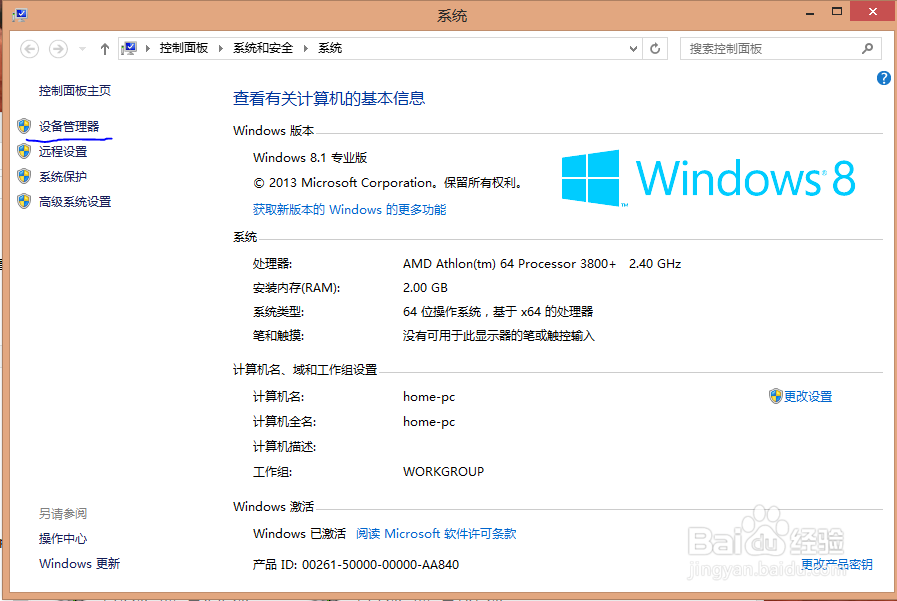Click the shield icon beside 设备管理器

point(24,126)
